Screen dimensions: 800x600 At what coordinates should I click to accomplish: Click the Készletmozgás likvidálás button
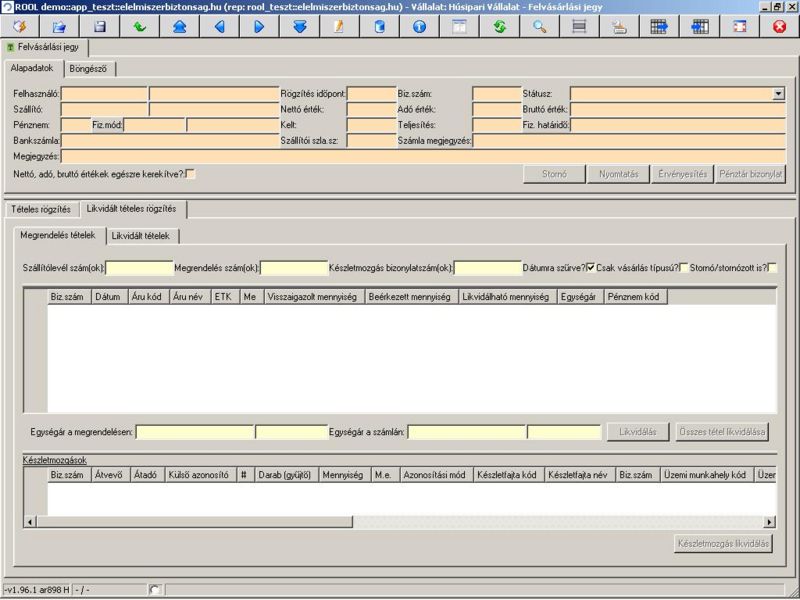(724, 544)
